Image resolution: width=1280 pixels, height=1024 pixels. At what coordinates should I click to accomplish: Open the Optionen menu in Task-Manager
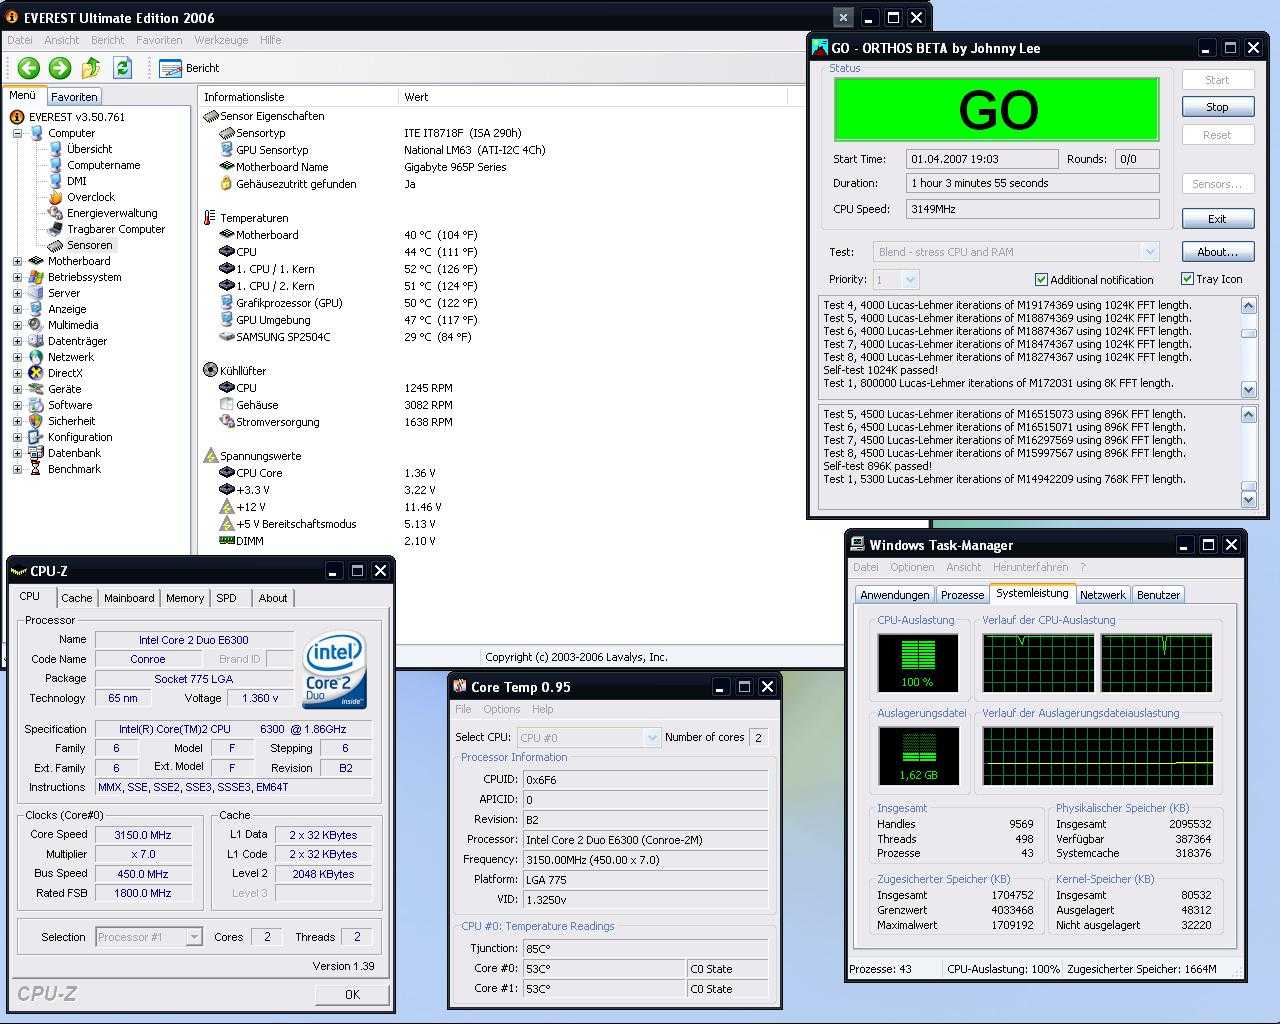pos(912,567)
